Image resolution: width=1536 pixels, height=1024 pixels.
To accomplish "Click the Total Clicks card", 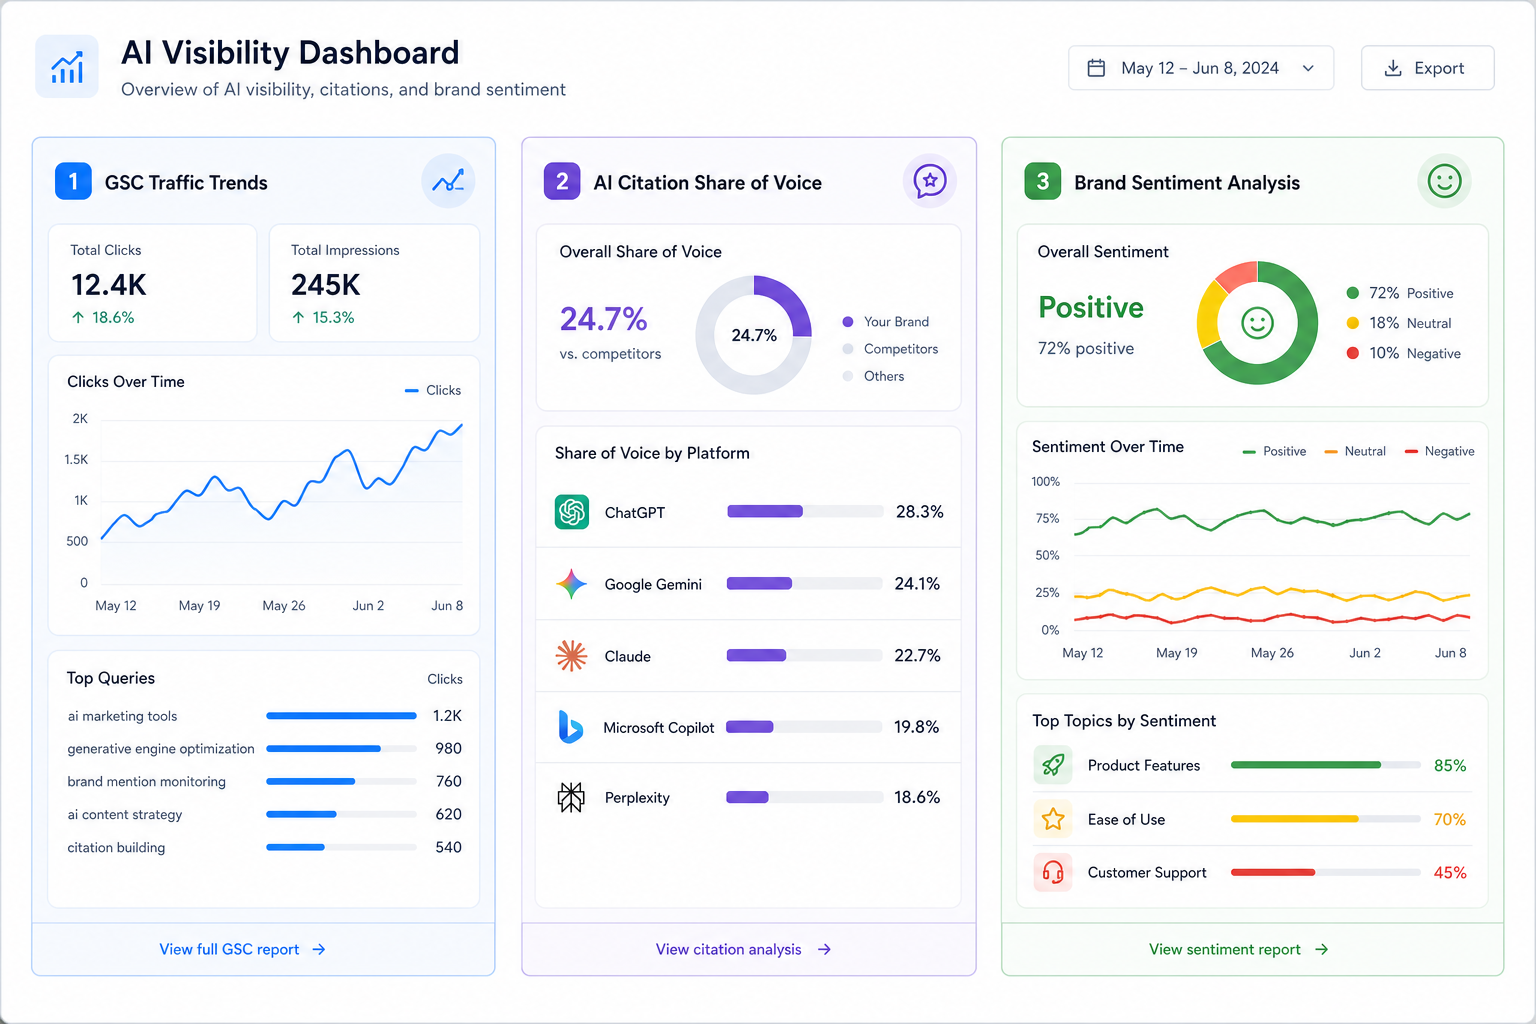I will [153, 283].
